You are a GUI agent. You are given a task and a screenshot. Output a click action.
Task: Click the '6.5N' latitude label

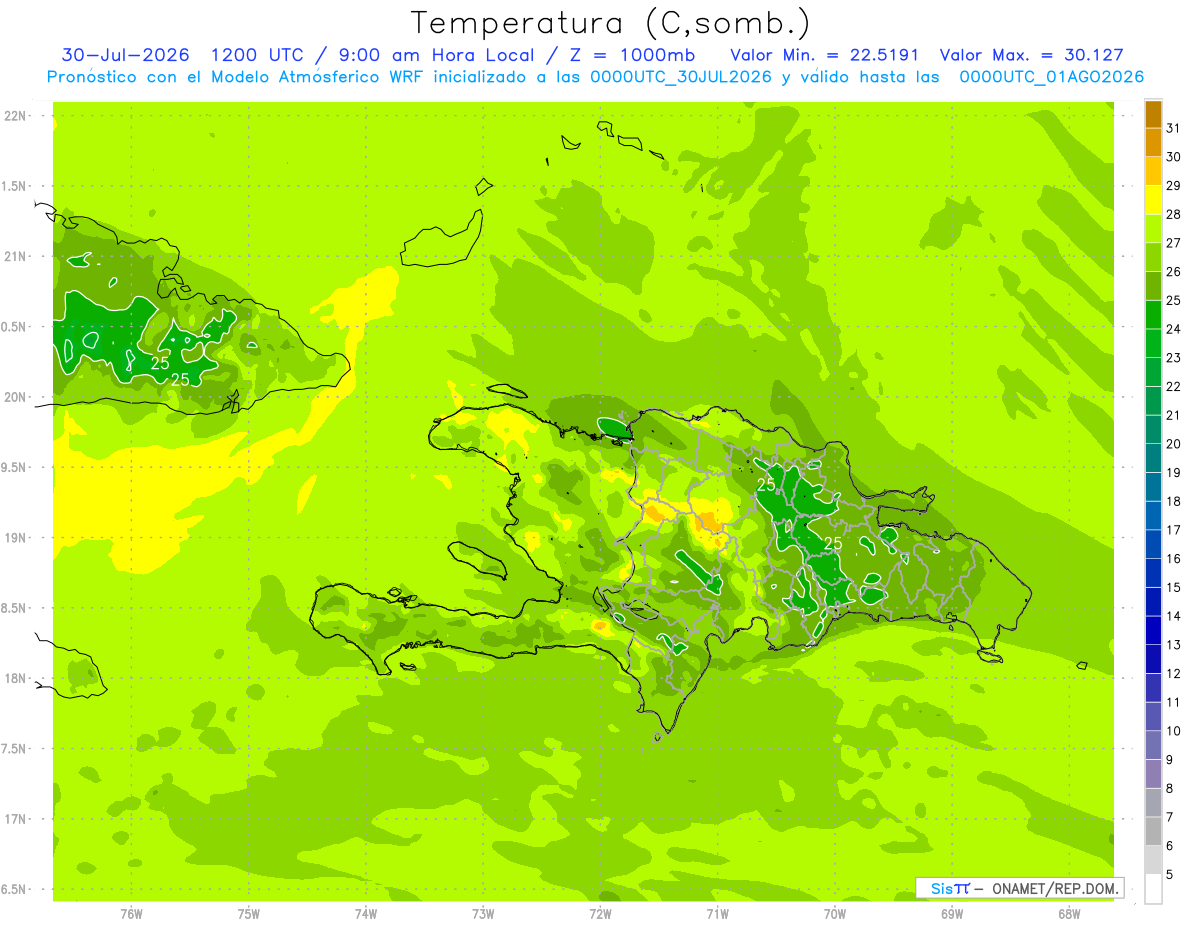pos(15,889)
